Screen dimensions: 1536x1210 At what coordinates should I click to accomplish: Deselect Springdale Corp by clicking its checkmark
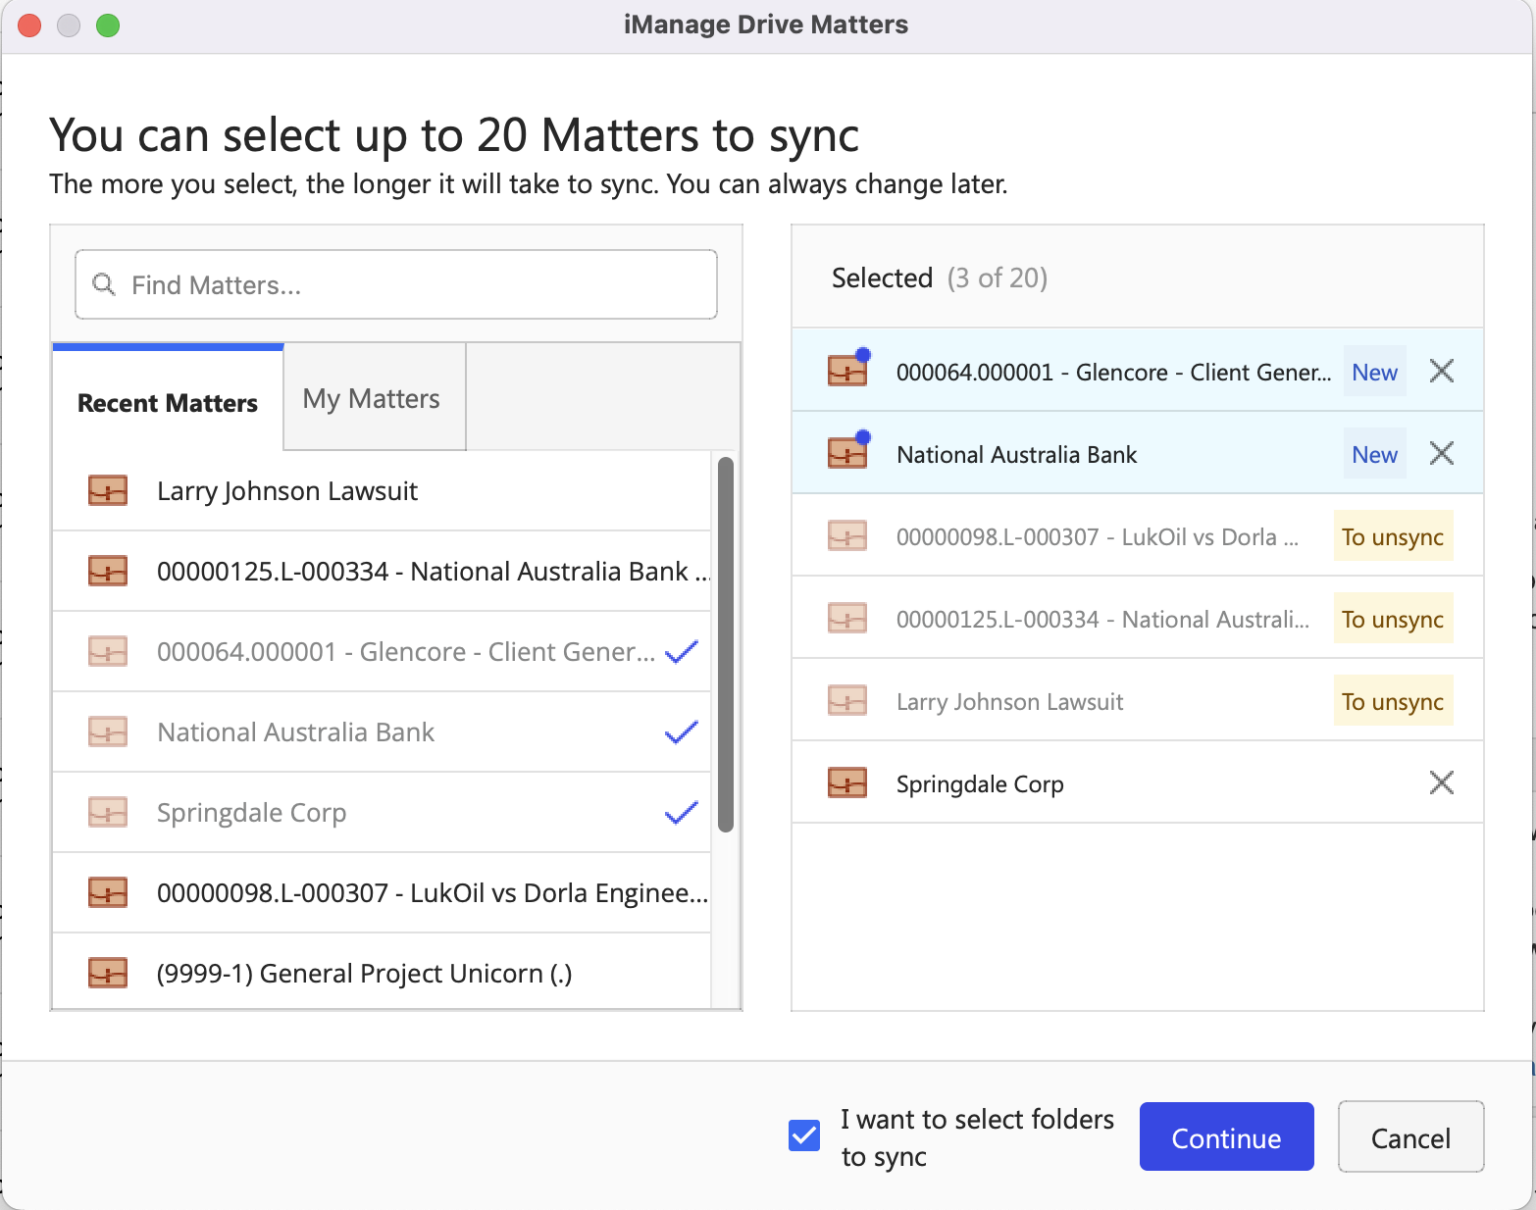(x=680, y=811)
